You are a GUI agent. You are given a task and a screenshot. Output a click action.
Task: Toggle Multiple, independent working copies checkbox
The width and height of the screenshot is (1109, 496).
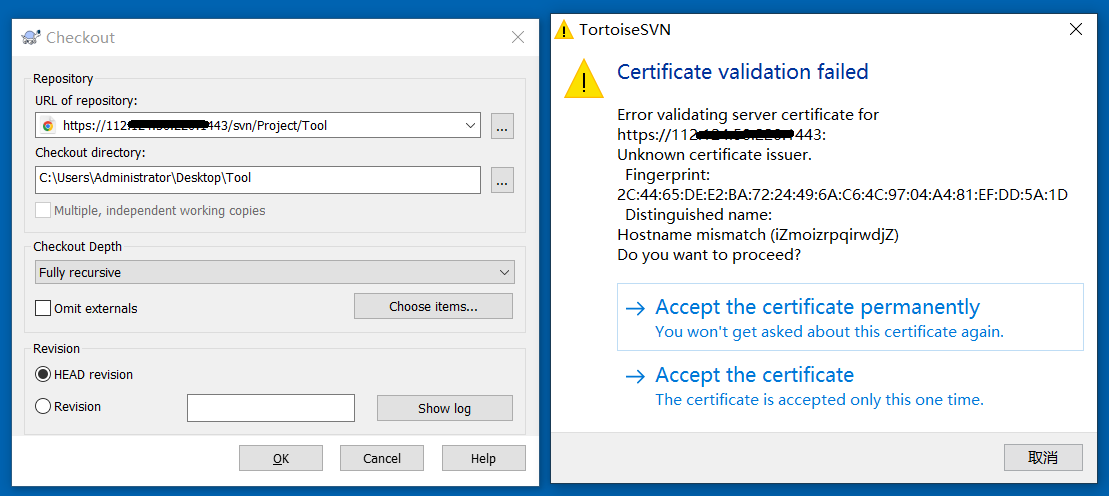(x=43, y=210)
